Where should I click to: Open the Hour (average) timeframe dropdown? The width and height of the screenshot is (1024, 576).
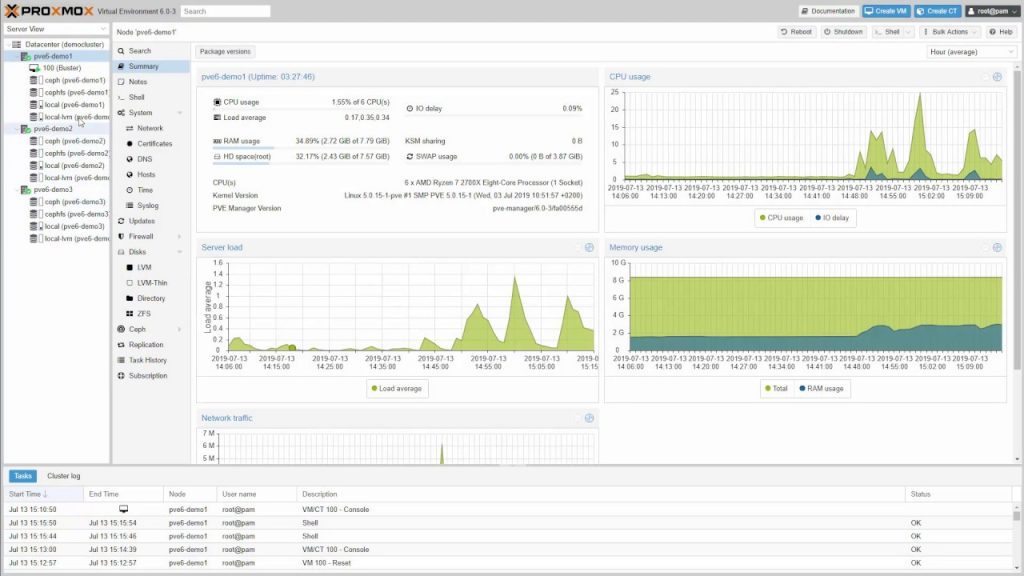pyautogui.click(x=971, y=51)
